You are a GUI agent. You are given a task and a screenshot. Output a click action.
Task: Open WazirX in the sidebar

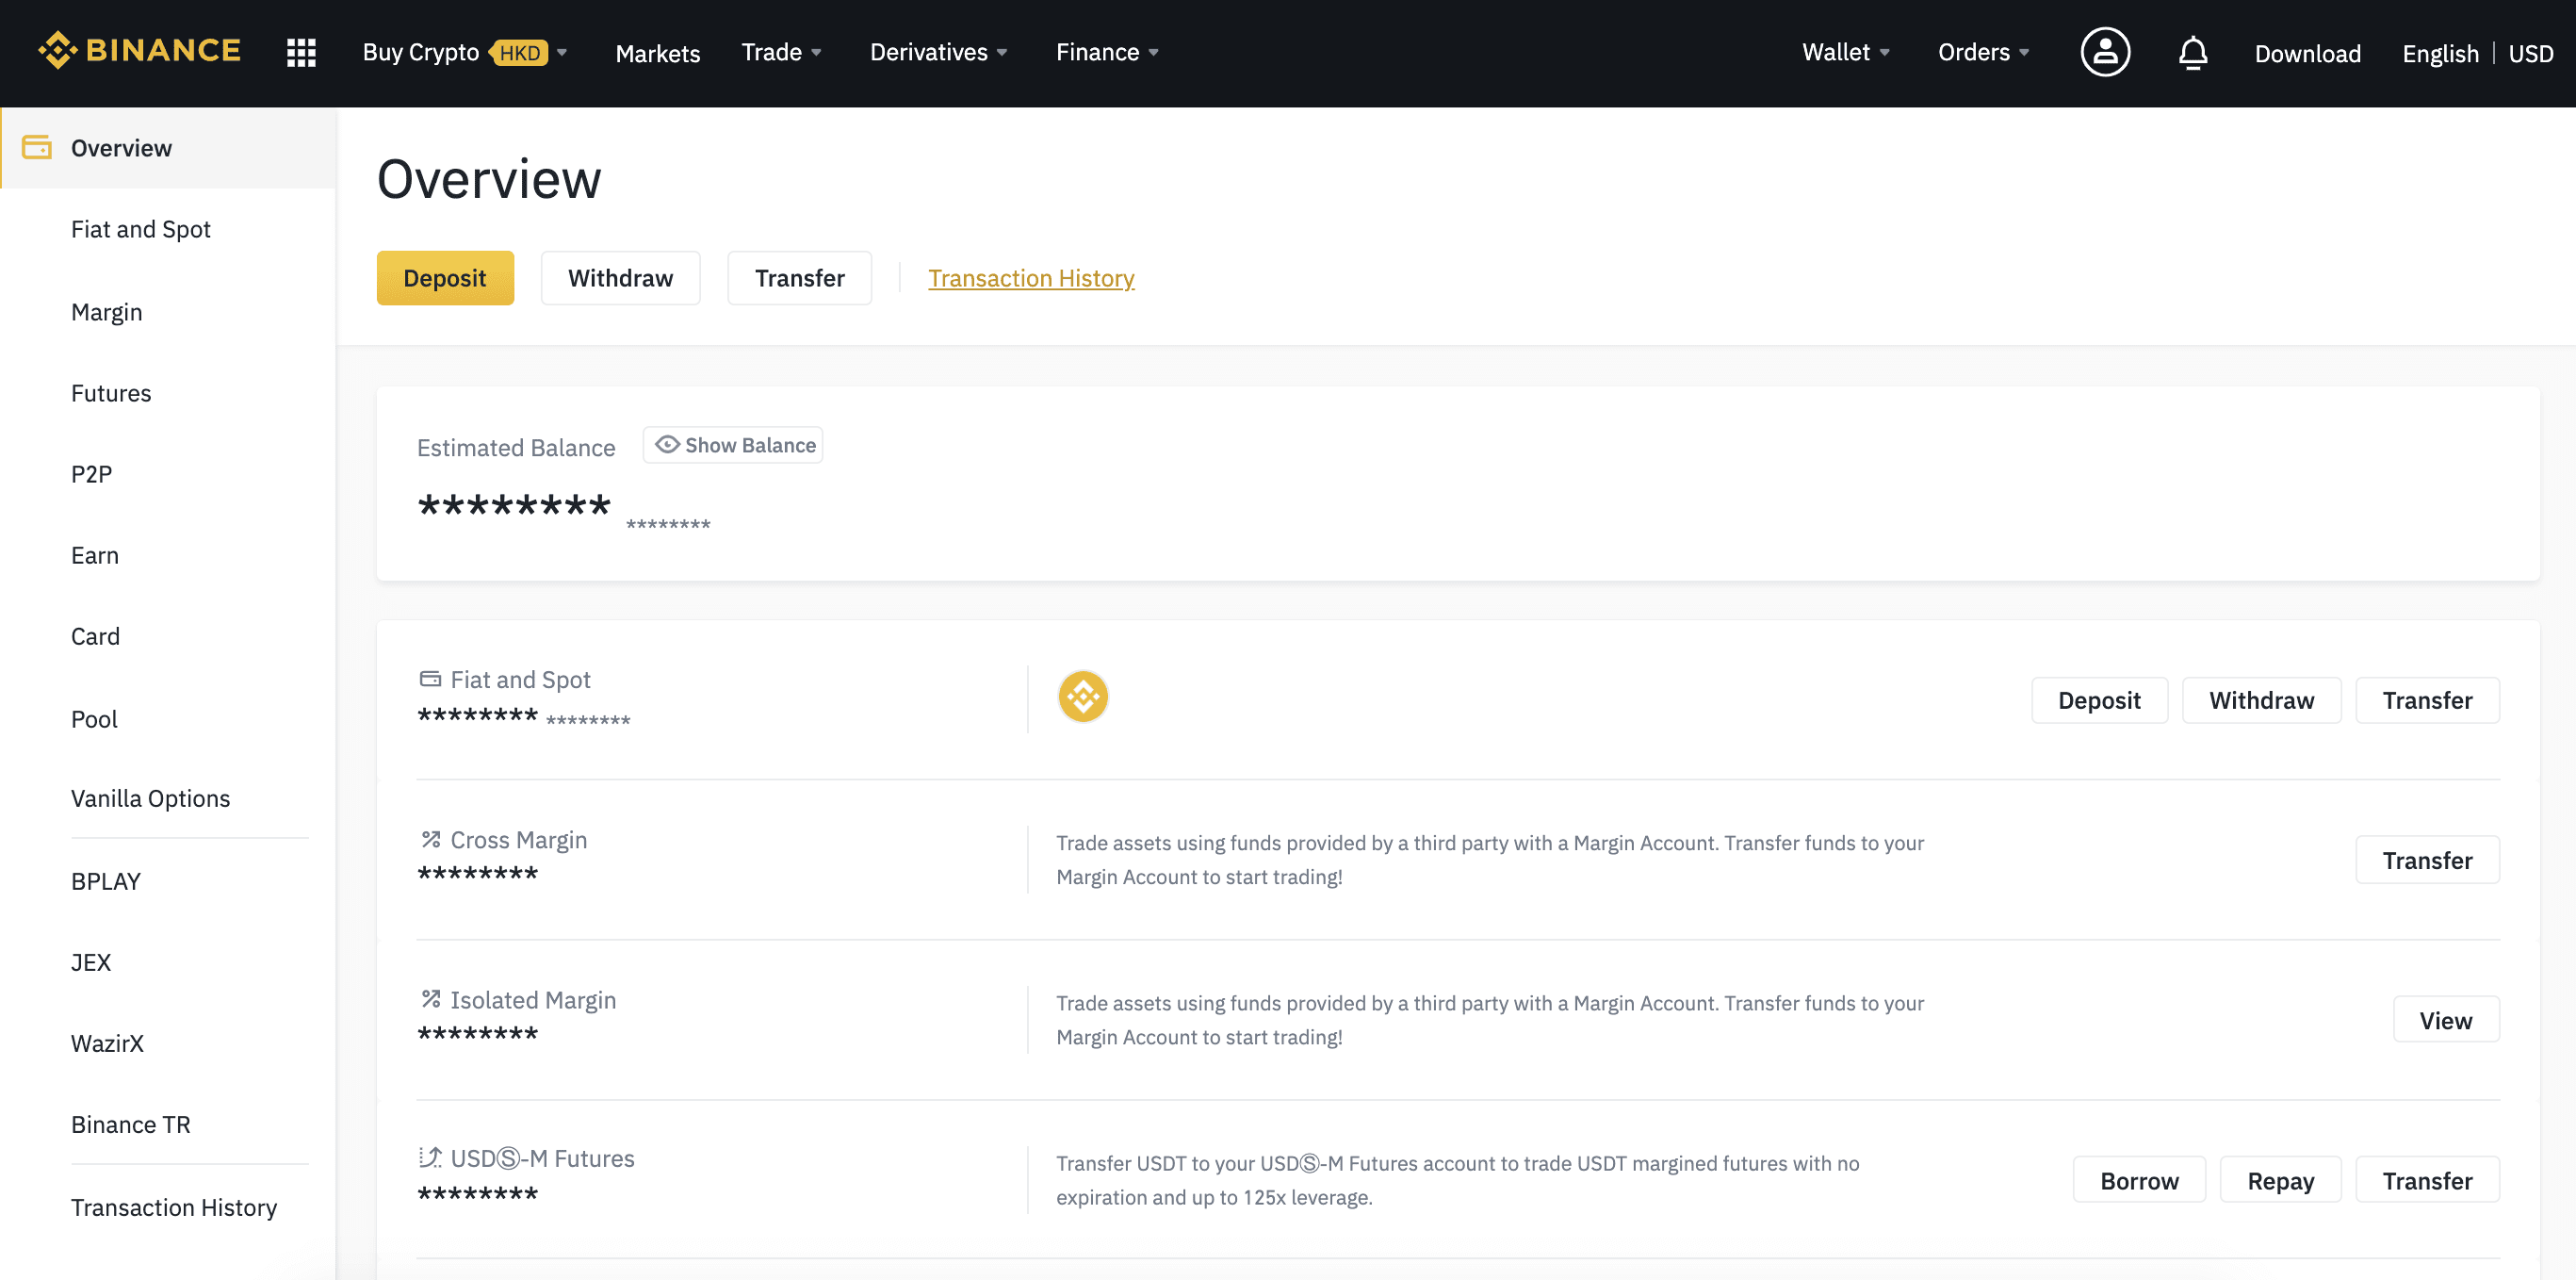click(107, 1043)
